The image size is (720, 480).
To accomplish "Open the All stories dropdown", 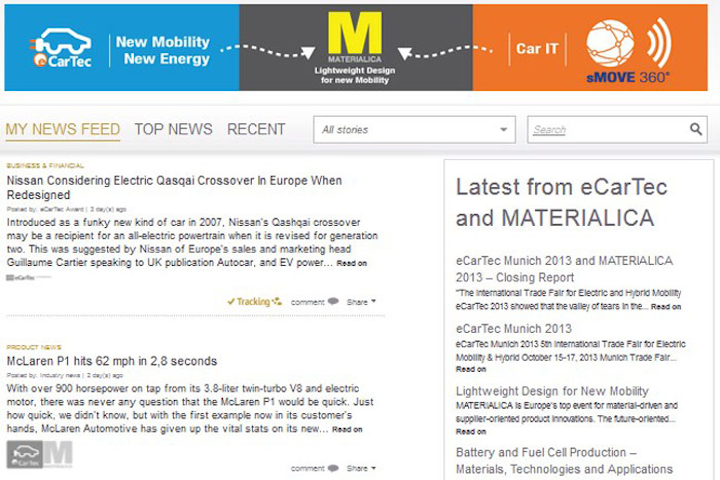I will tap(414, 129).
